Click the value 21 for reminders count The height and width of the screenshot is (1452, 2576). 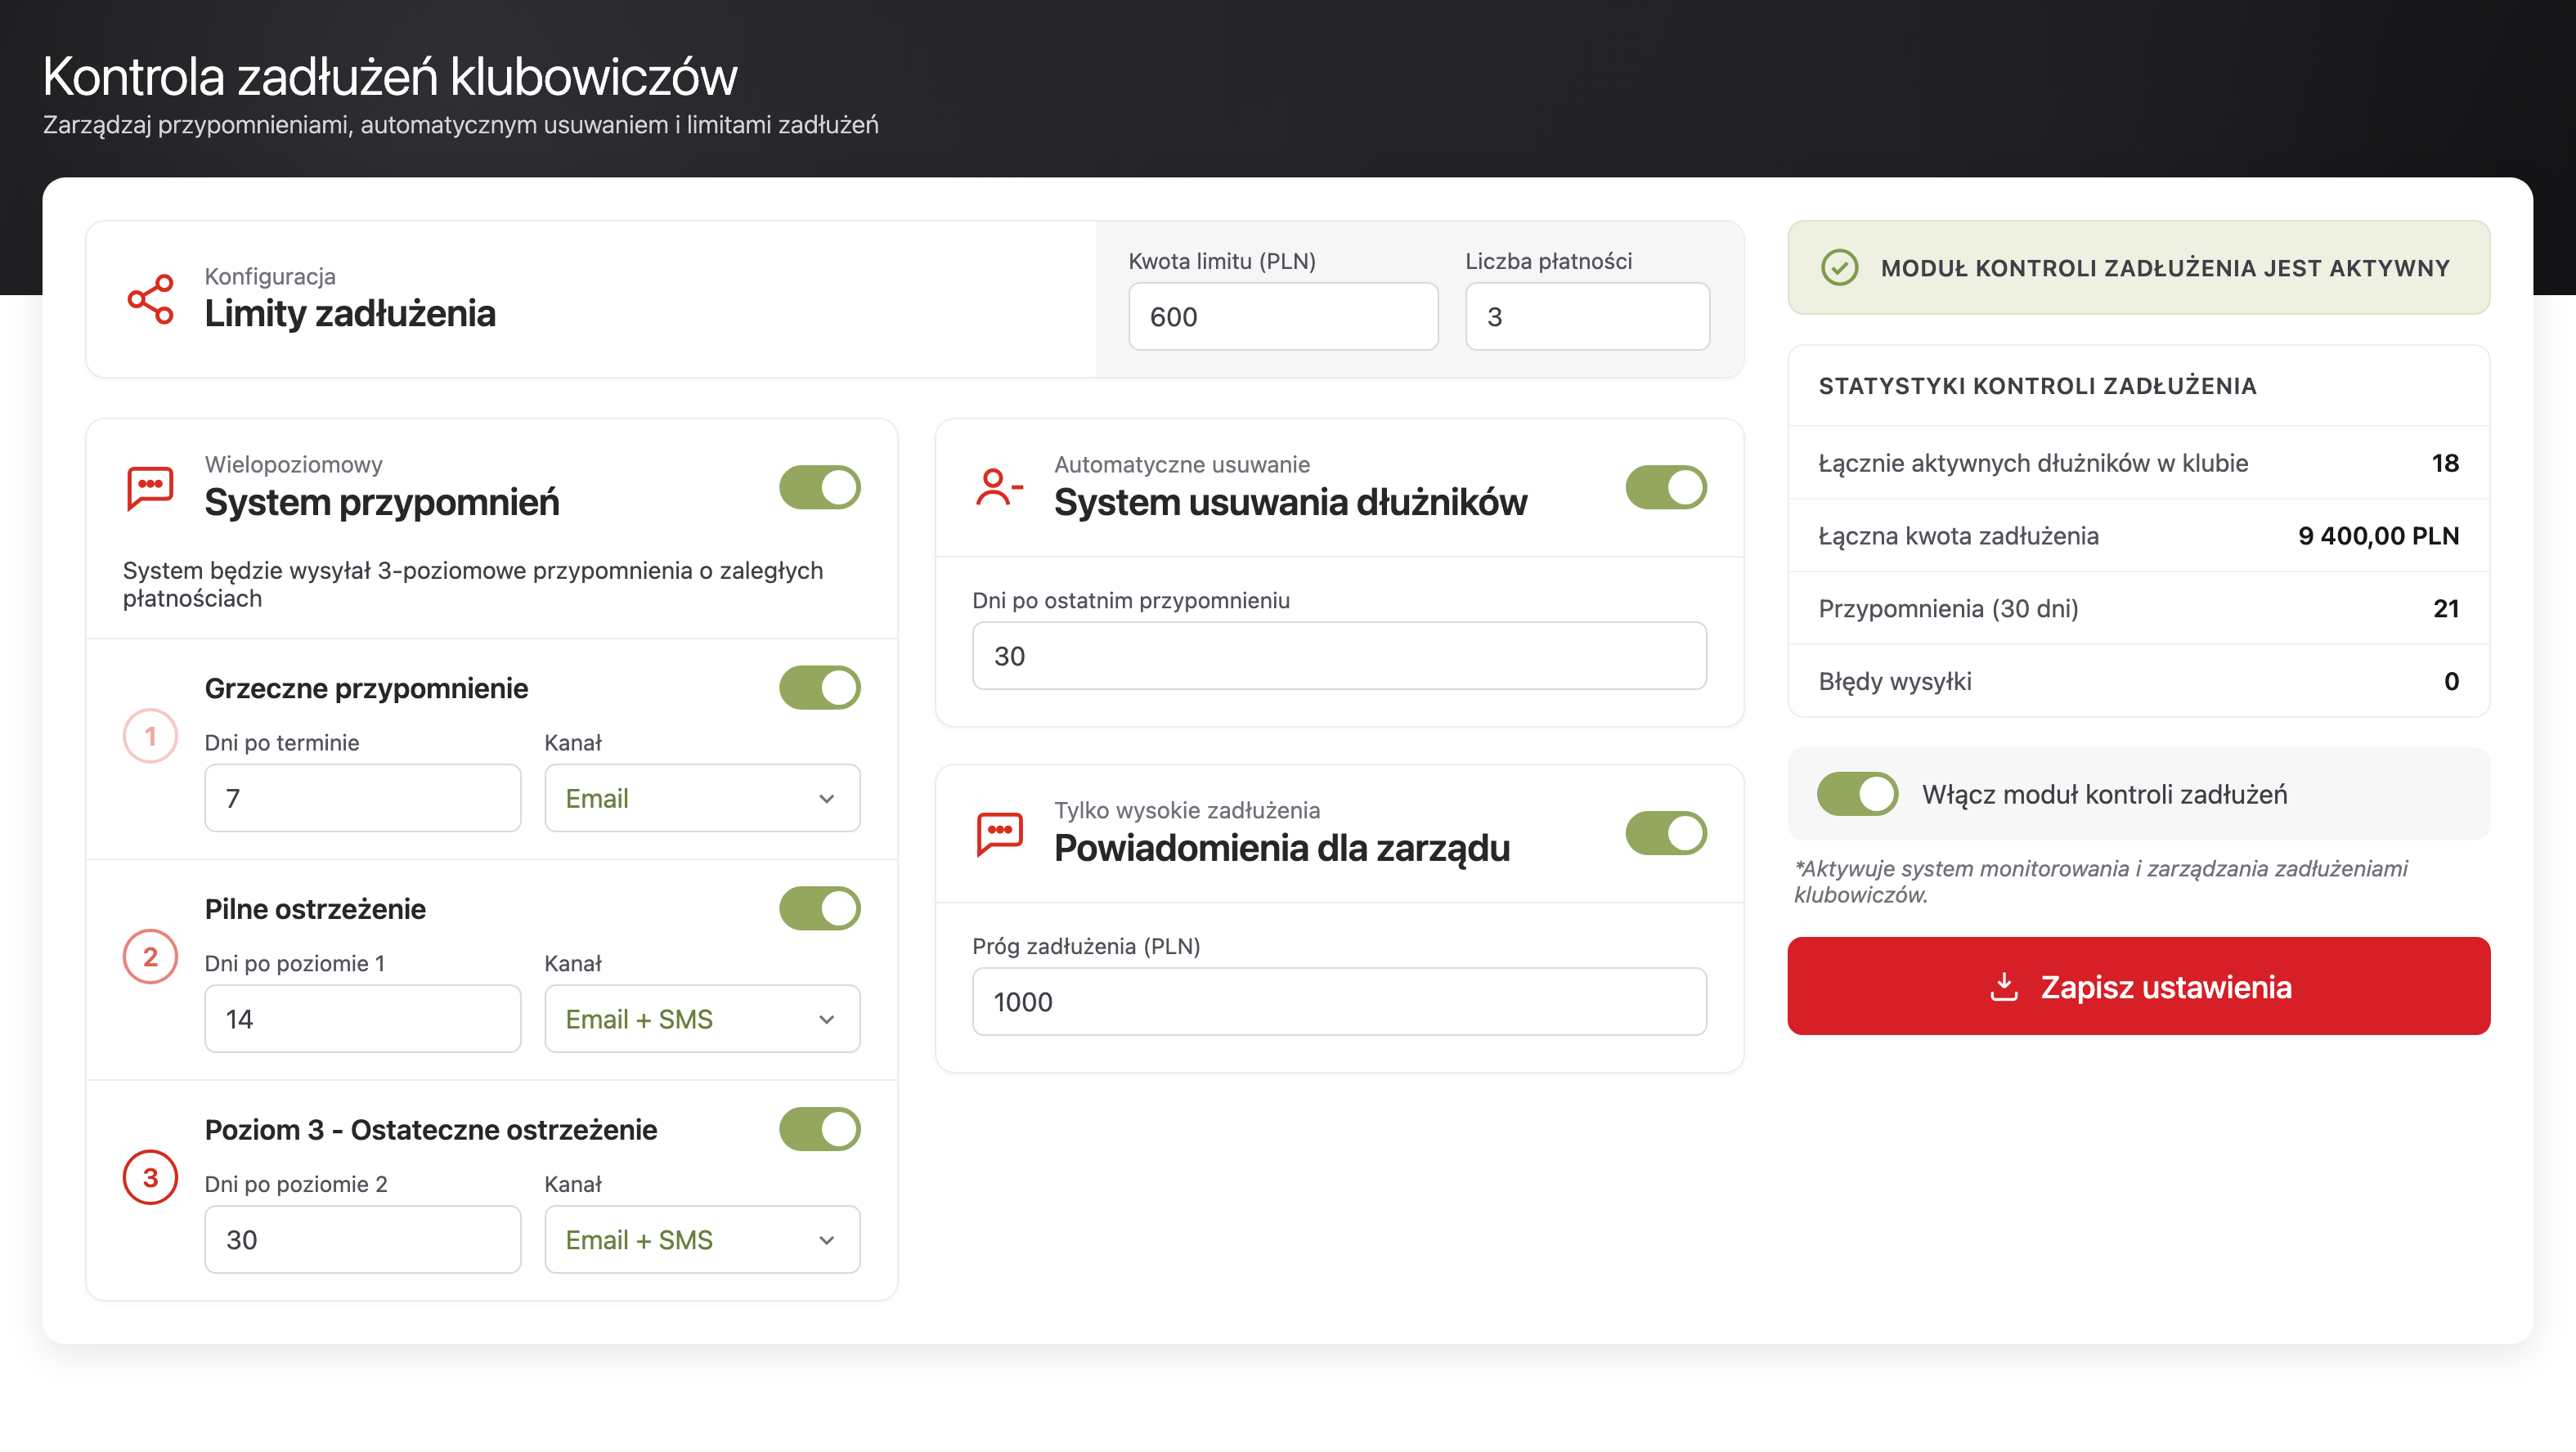click(x=2445, y=609)
